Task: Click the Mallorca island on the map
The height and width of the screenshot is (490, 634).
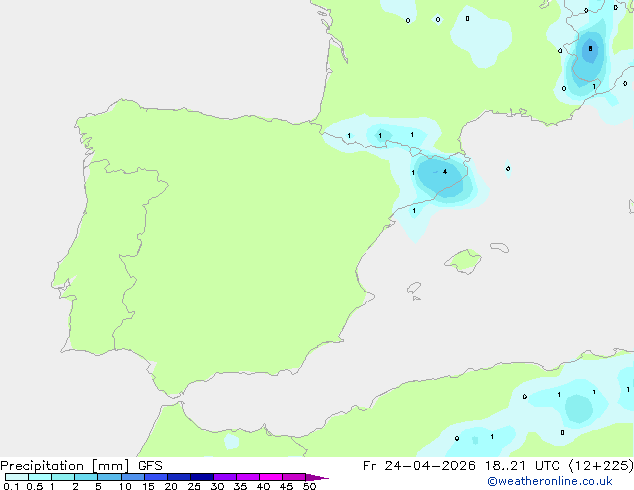Action: point(463,261)
